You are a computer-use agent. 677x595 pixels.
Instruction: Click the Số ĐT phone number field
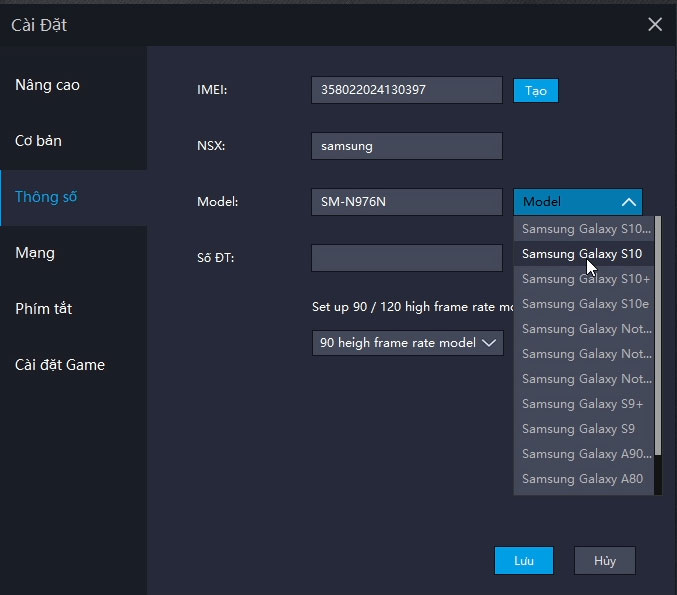coord(406,258)
